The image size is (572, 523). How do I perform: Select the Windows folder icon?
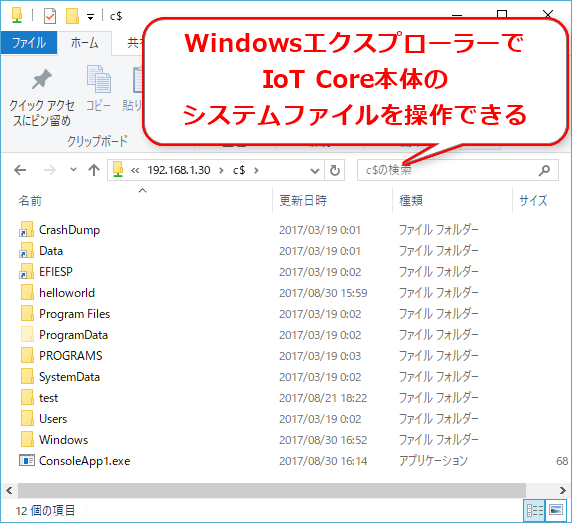[x=27, y=439]
